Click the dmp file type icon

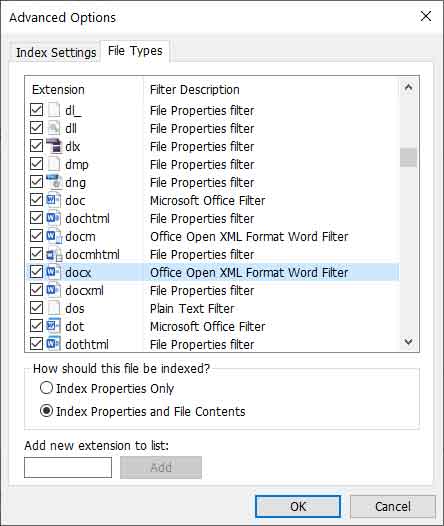pyautogui.click(x=54, y=164)
